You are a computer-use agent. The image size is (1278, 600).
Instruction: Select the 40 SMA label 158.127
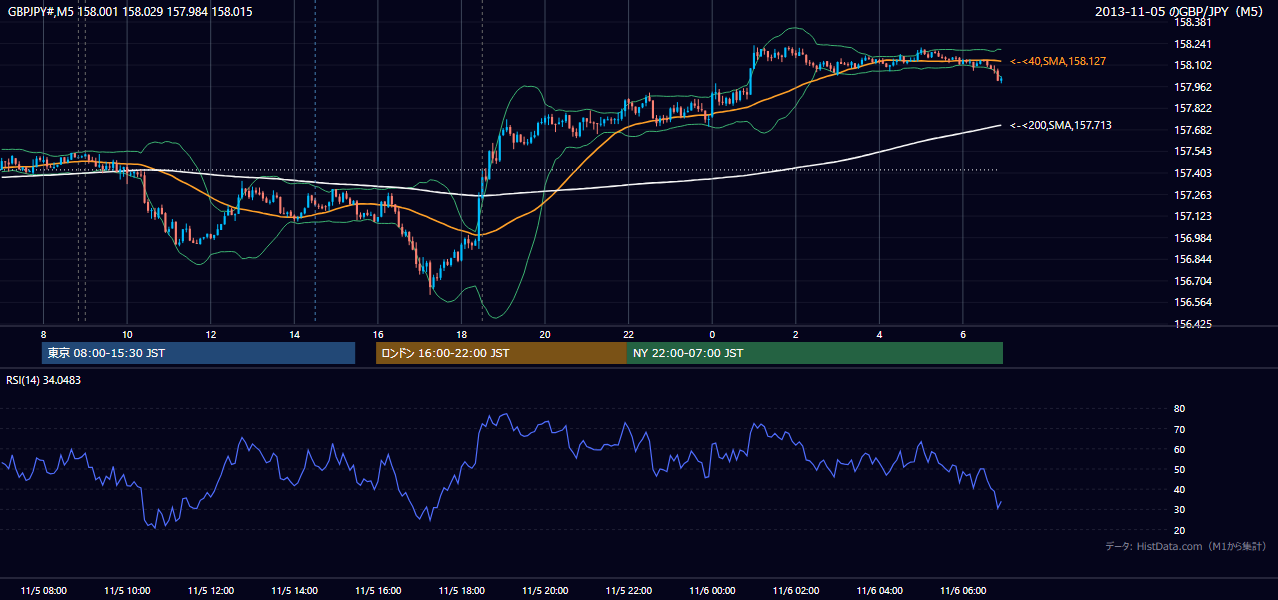[x=1058, y=61]
